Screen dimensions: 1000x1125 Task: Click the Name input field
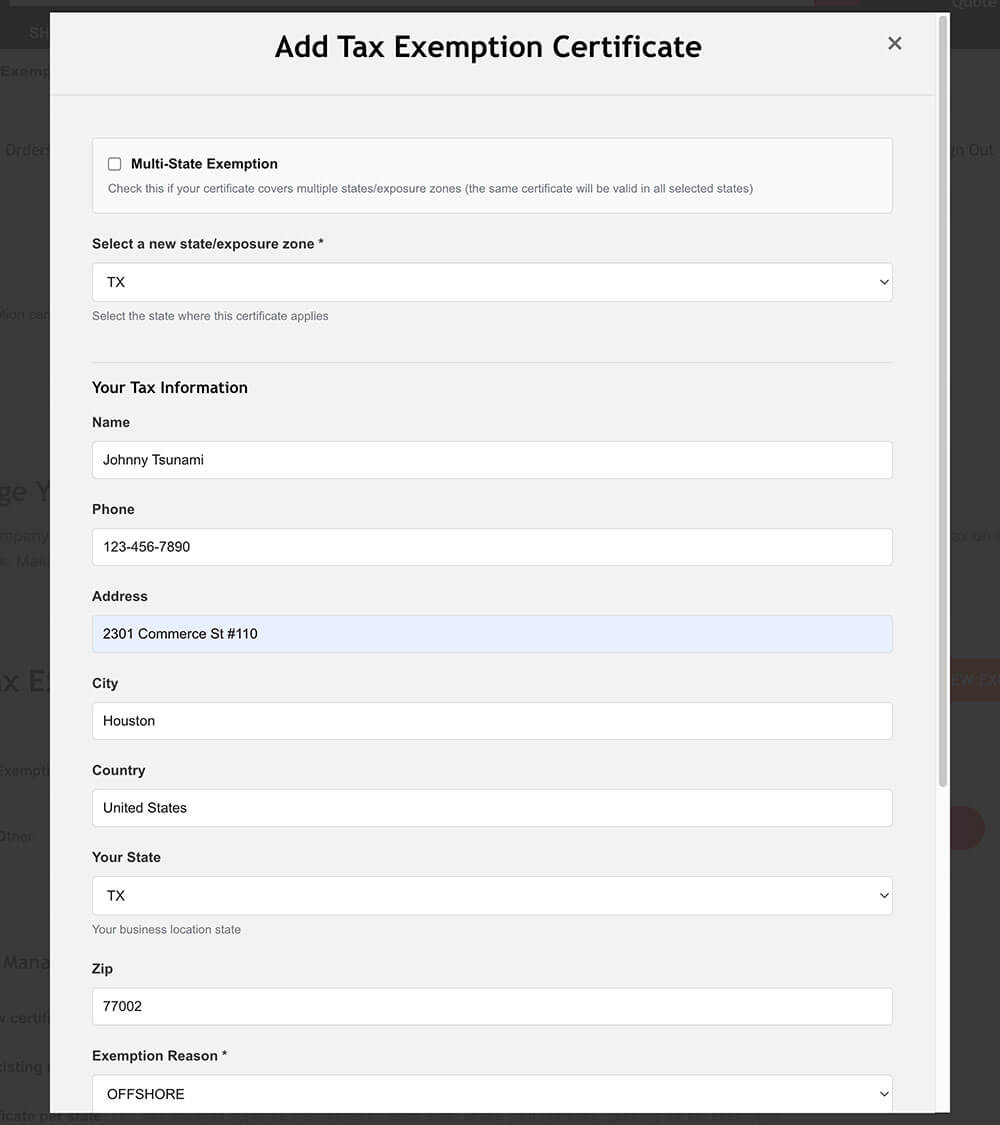[491, 460]
